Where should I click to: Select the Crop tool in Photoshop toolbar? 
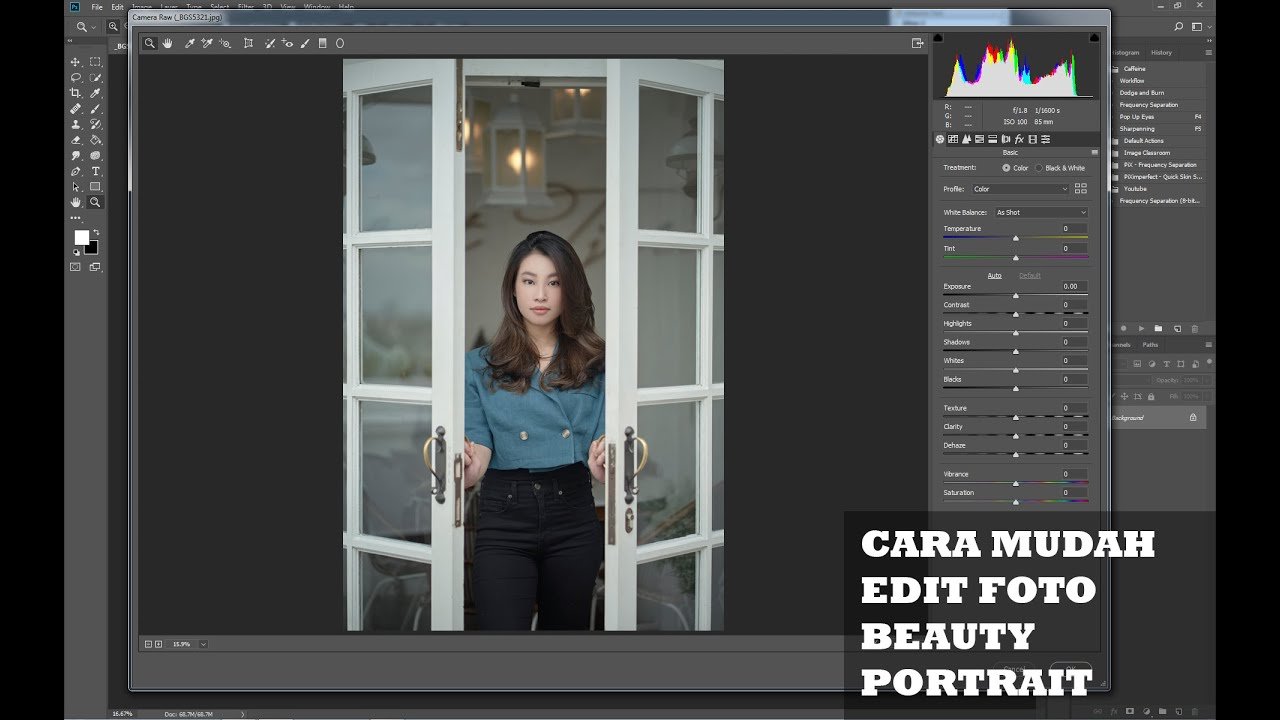(x=76, y=93)
